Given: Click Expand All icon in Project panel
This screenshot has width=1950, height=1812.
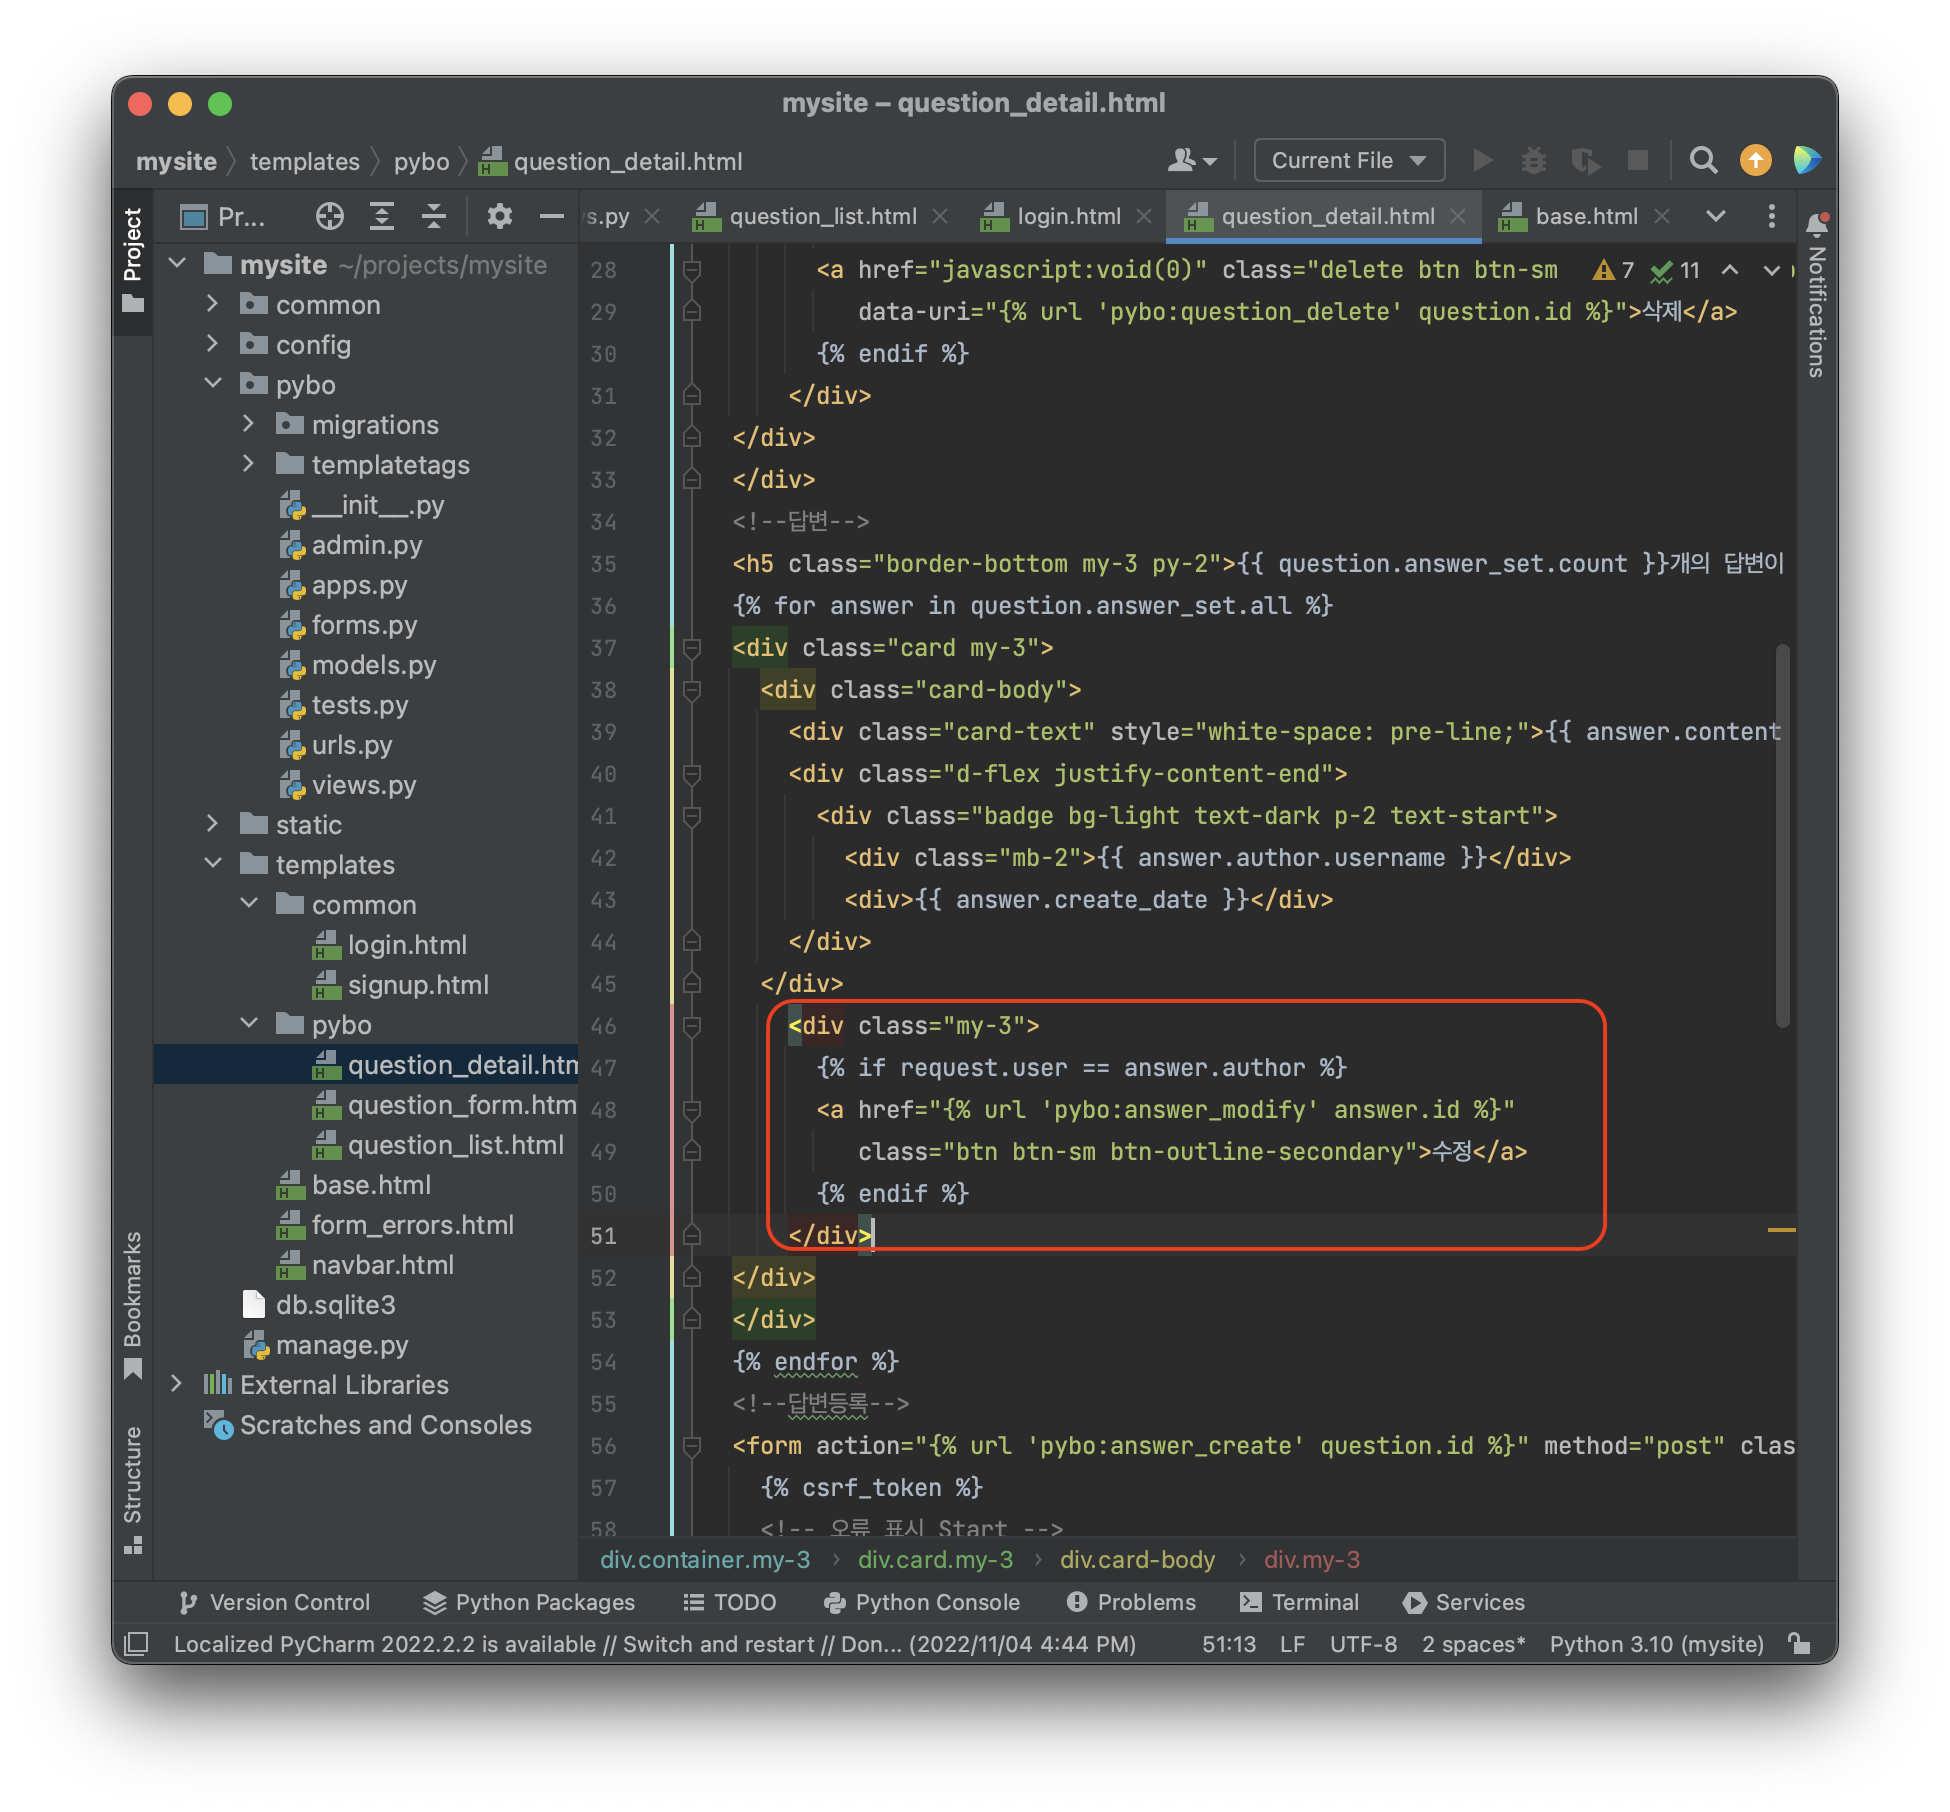Looking at the screenshot, I should point(382,216).
